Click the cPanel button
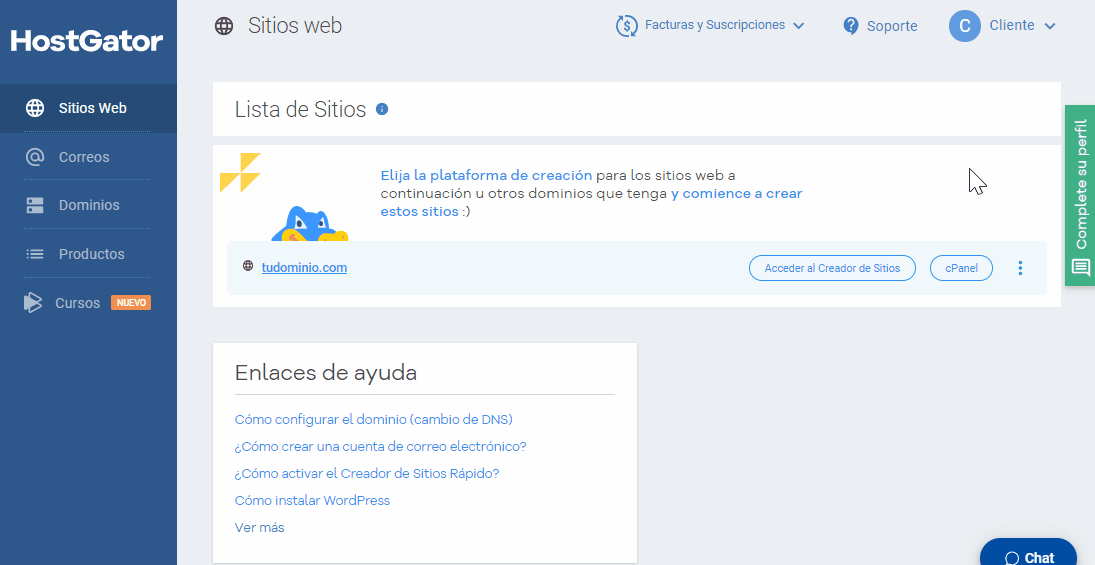This screenshot has width=1095, height=565. point(961,268)
